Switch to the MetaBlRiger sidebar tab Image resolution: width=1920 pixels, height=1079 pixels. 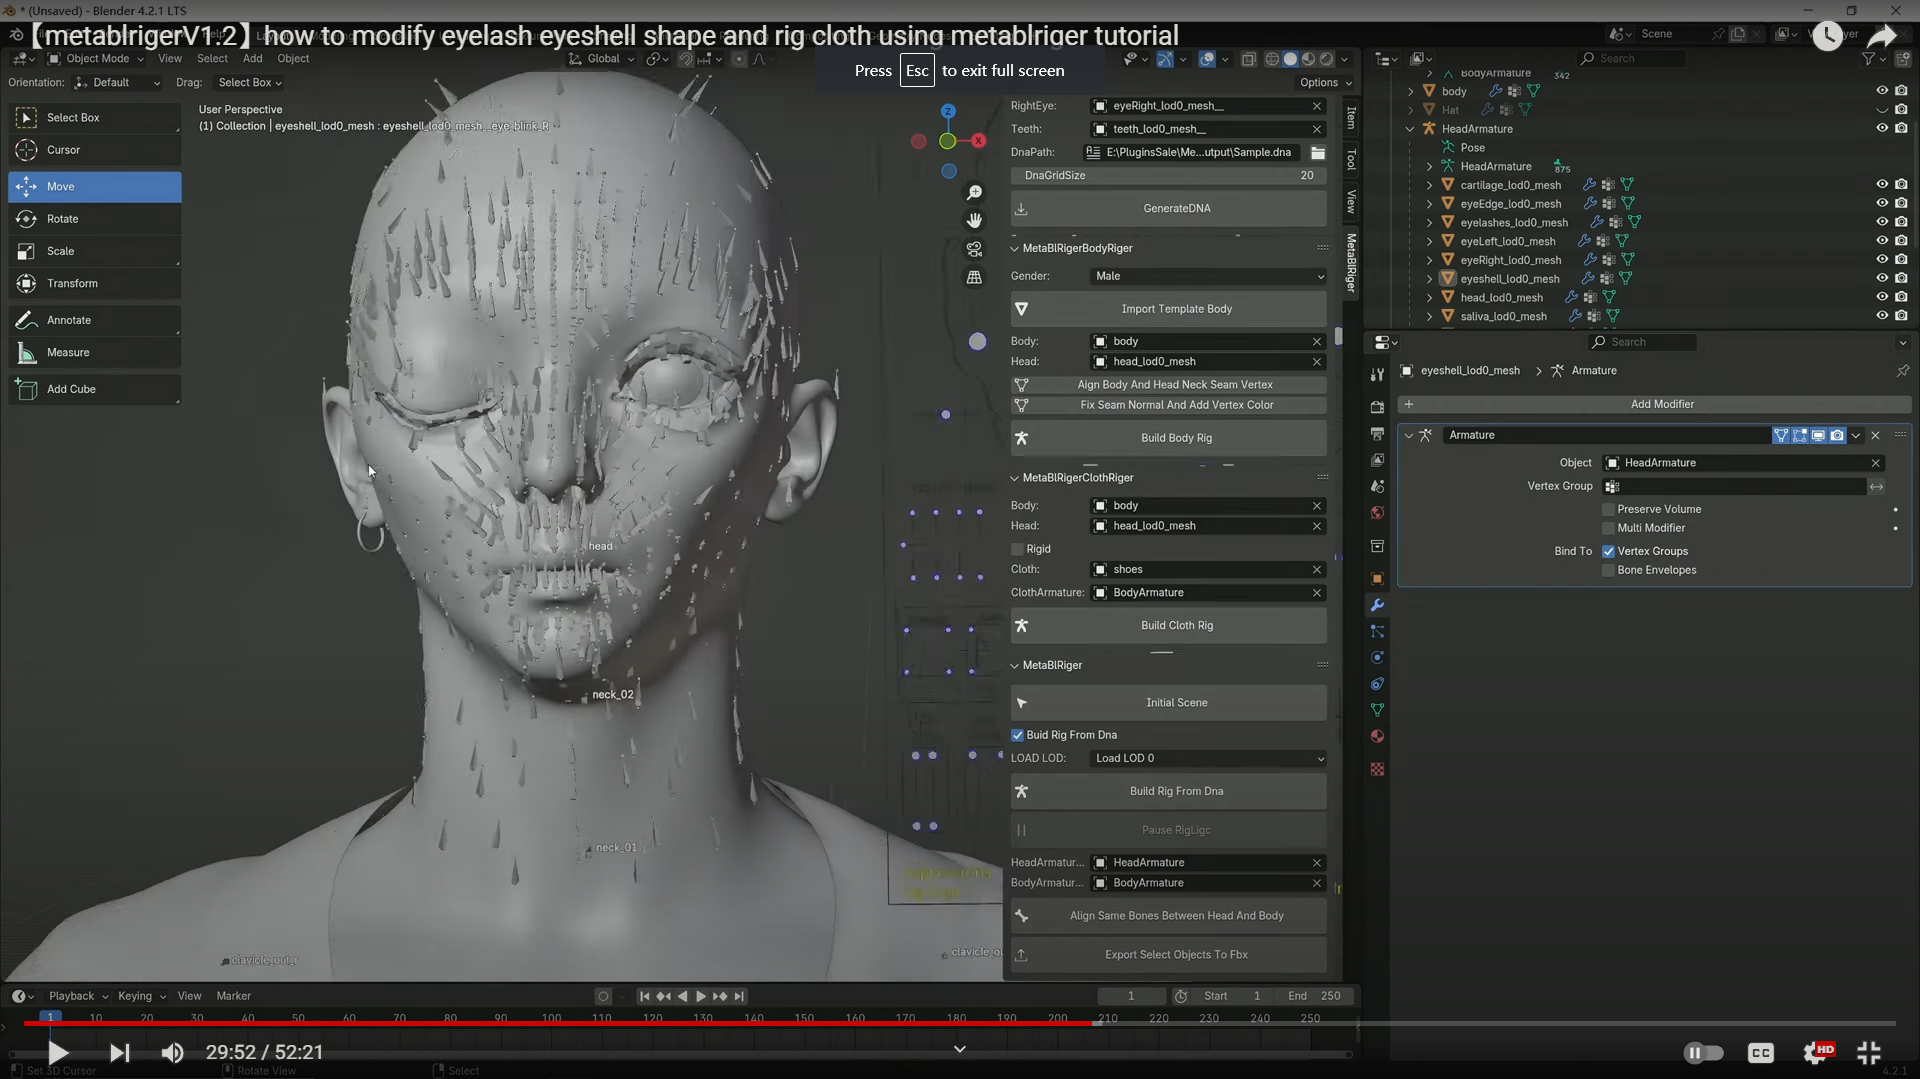point(1350,262)
